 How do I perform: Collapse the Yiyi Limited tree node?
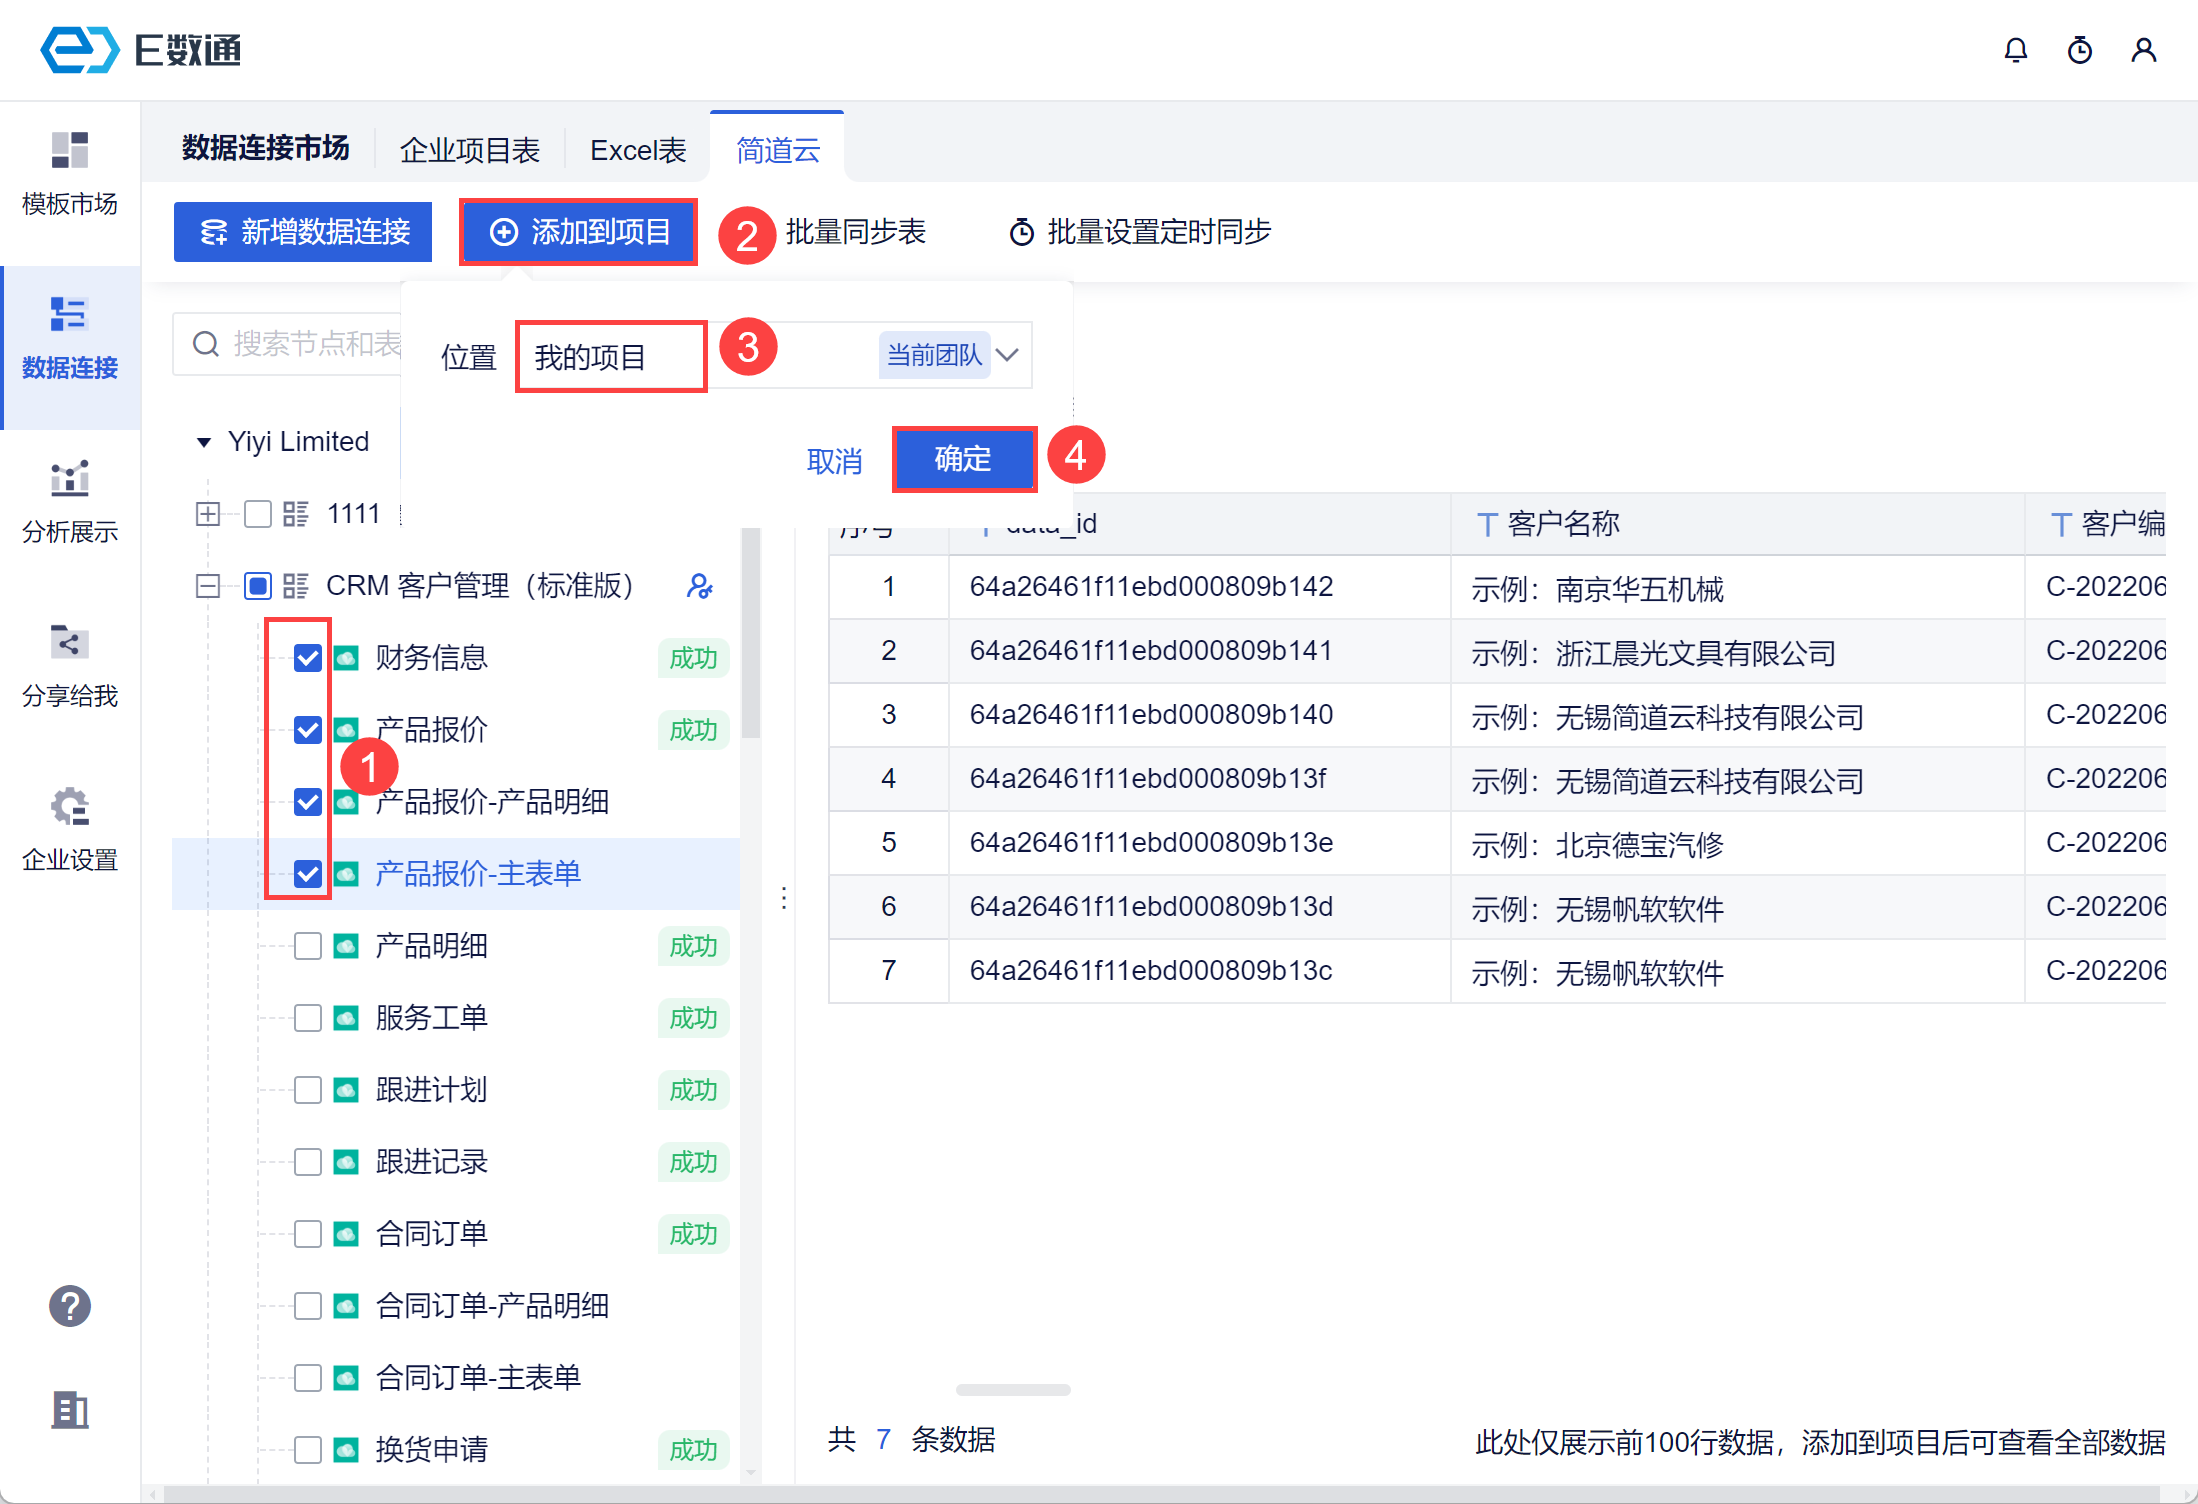(x=204, y=442)
